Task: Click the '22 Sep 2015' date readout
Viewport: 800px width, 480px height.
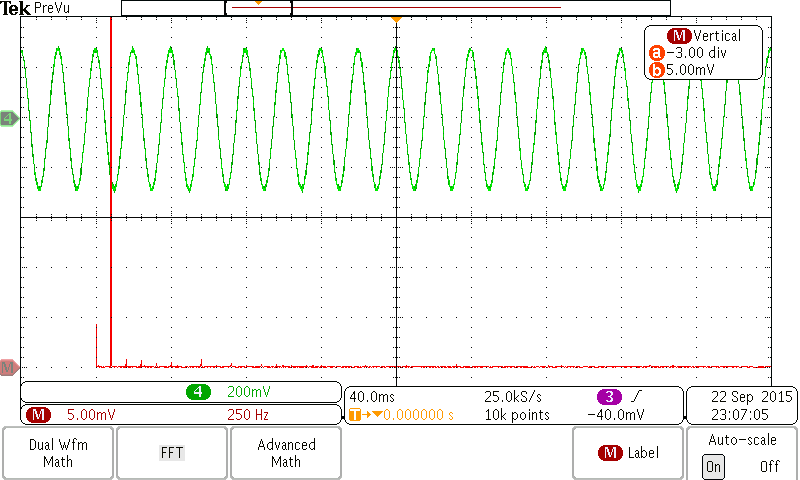Action: pyautogui.click(x=752, y=396)
